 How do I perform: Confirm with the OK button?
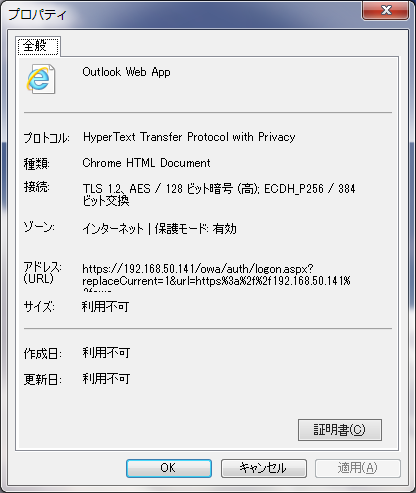tap(169, 468)
